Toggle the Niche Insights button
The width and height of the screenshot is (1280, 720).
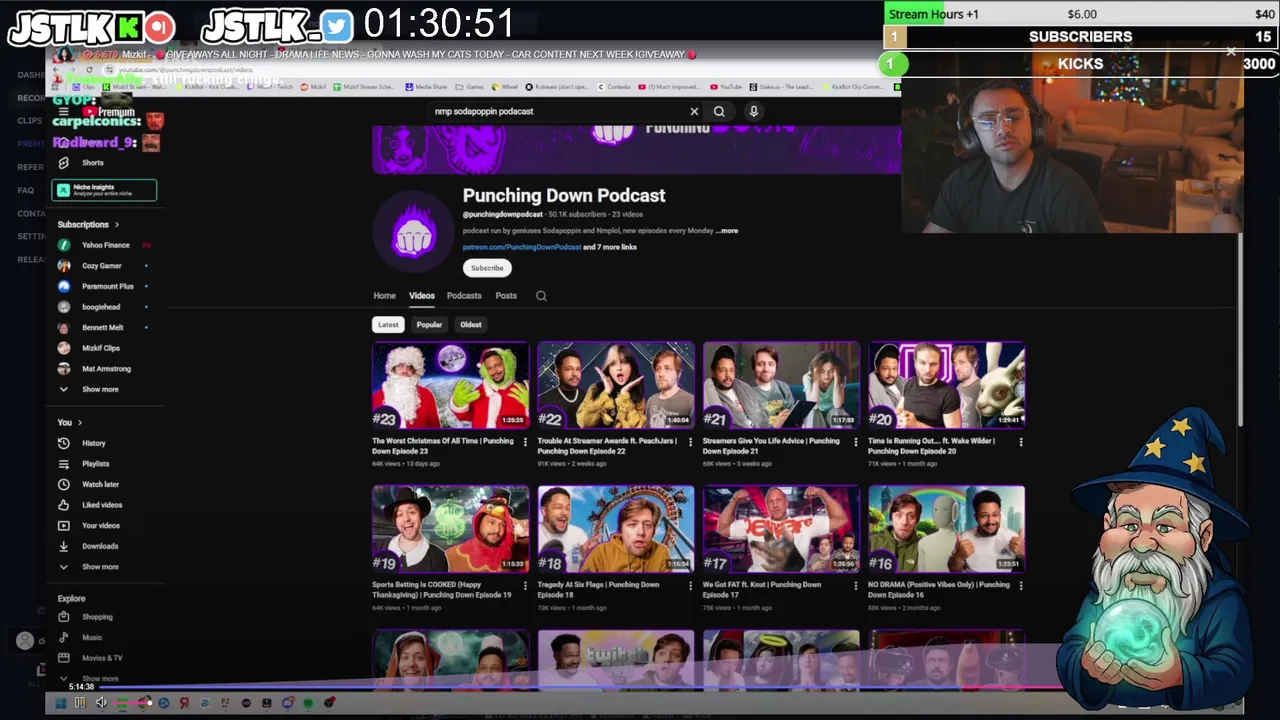pos(104,190)
